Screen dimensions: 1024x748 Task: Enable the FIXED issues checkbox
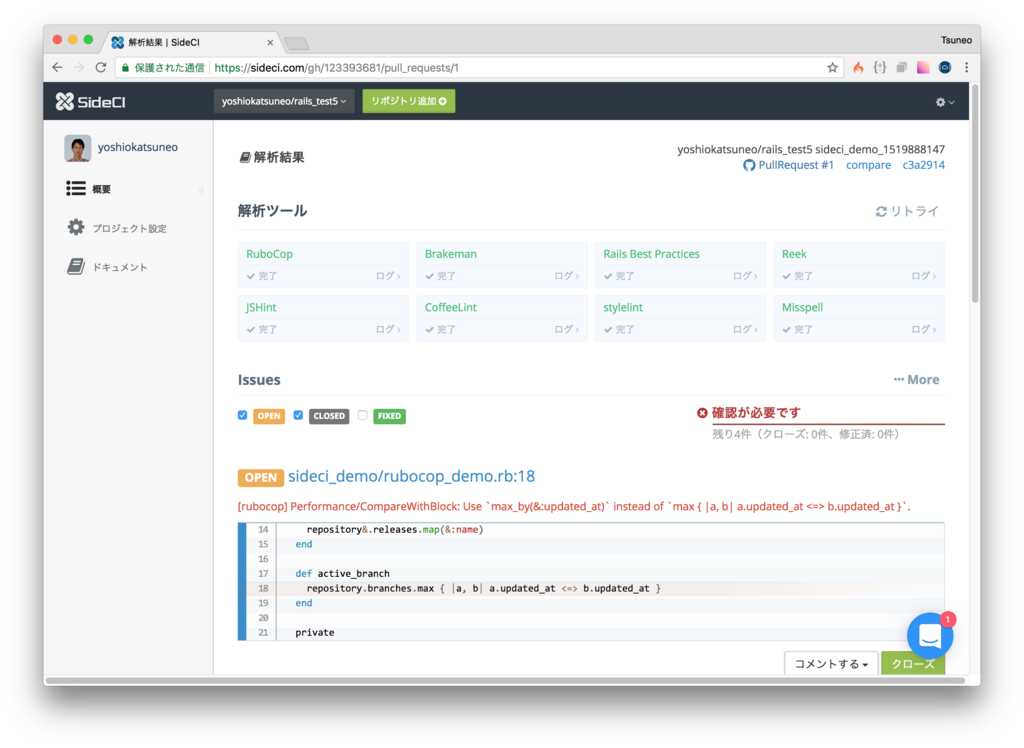[362, 415]
